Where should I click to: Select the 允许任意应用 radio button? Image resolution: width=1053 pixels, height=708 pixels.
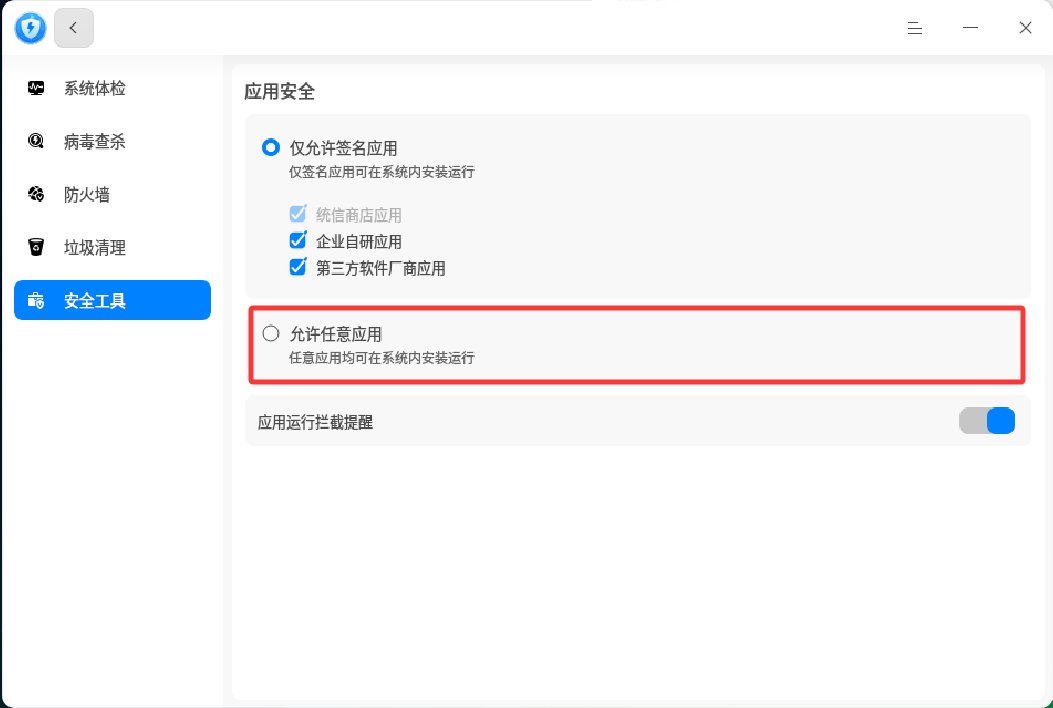270,333
